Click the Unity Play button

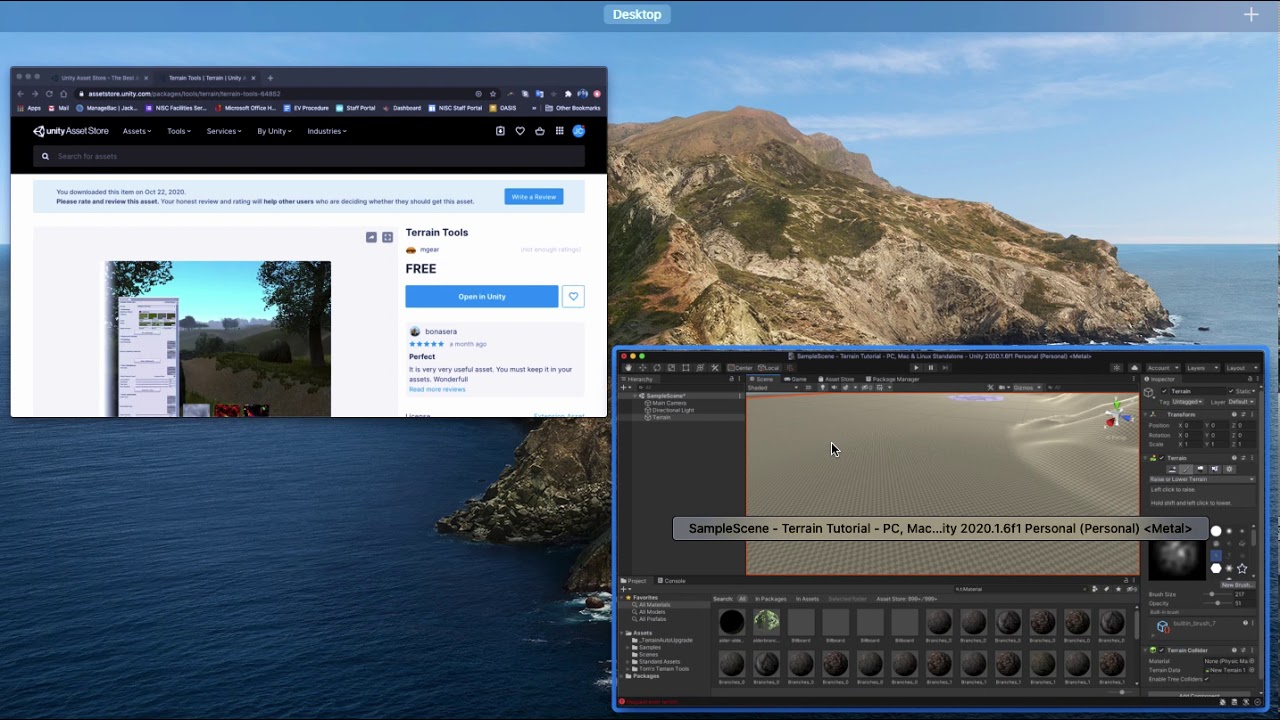pos(916,368)
